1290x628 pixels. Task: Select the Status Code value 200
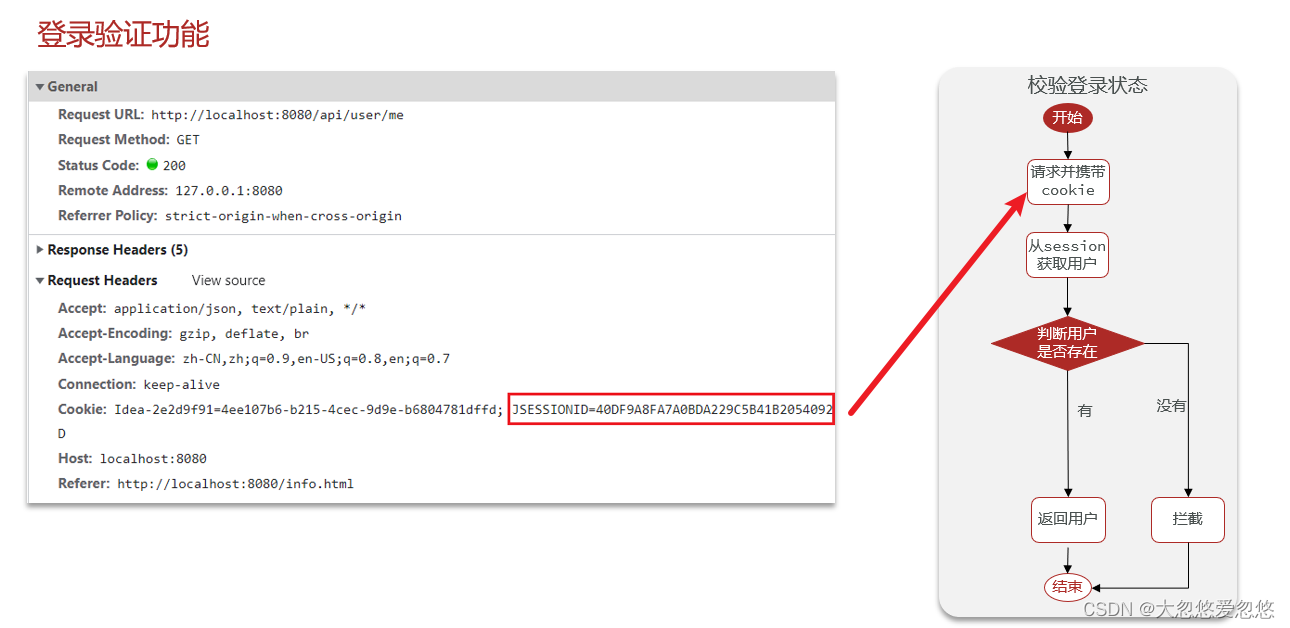[174, 166]
